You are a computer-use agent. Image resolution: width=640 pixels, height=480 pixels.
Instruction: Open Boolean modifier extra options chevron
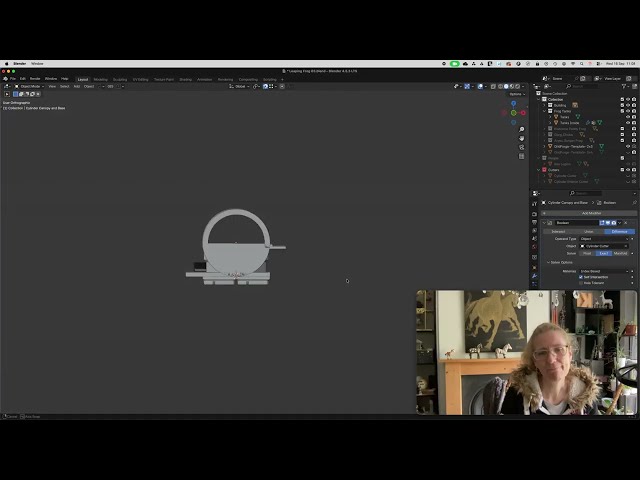pos(620,223)
